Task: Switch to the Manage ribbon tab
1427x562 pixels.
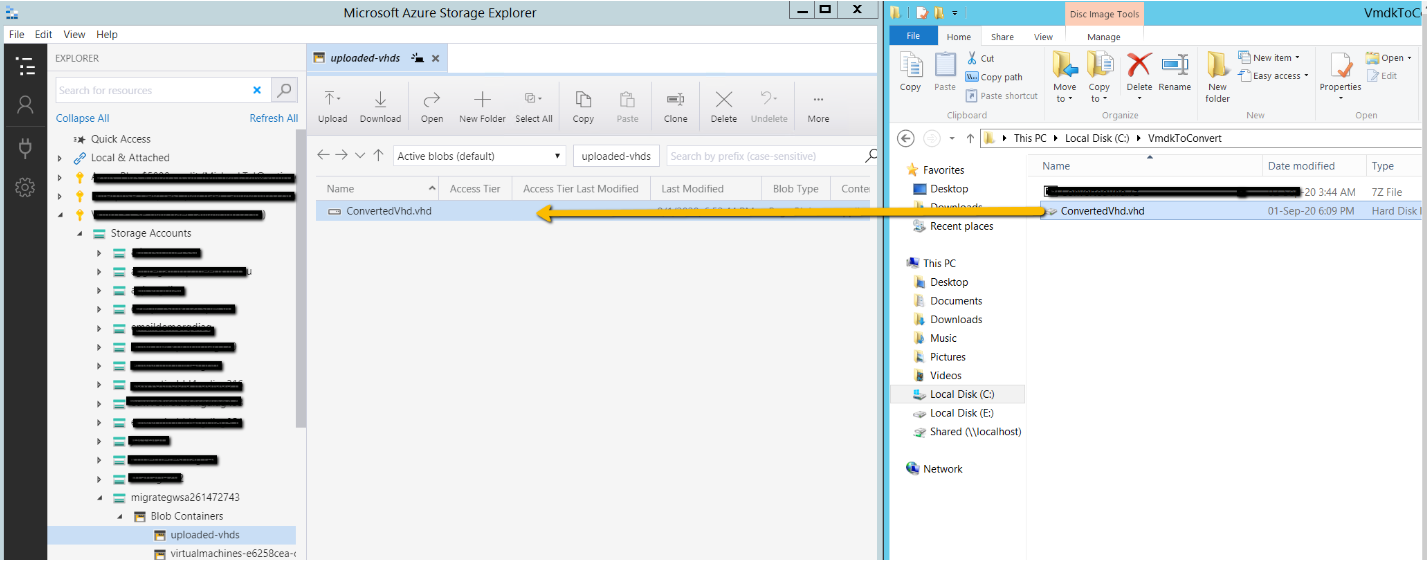Action: (x=1104, y=37)
